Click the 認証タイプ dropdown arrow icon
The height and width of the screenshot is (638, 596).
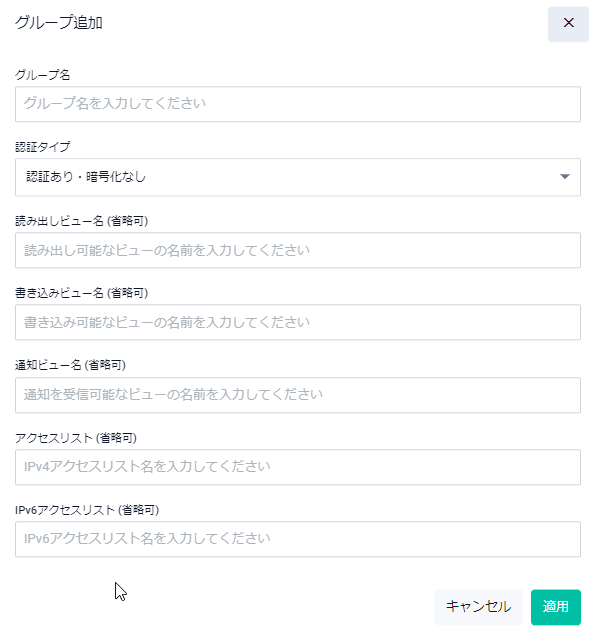[564, 177]
